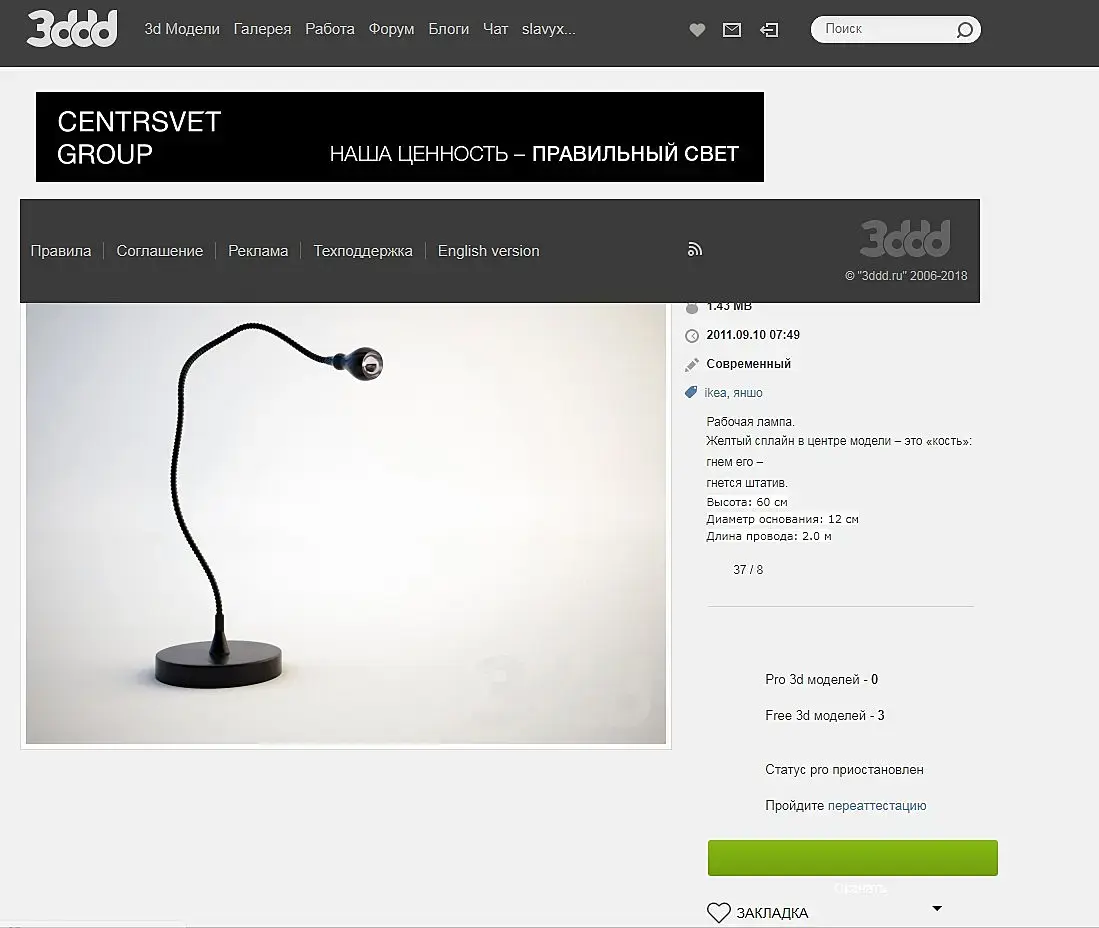The width and height of the screenshot is (1099, 928).
Task: Open the Форум menu item
Action: pyautogui.click(x=391, y=29)
